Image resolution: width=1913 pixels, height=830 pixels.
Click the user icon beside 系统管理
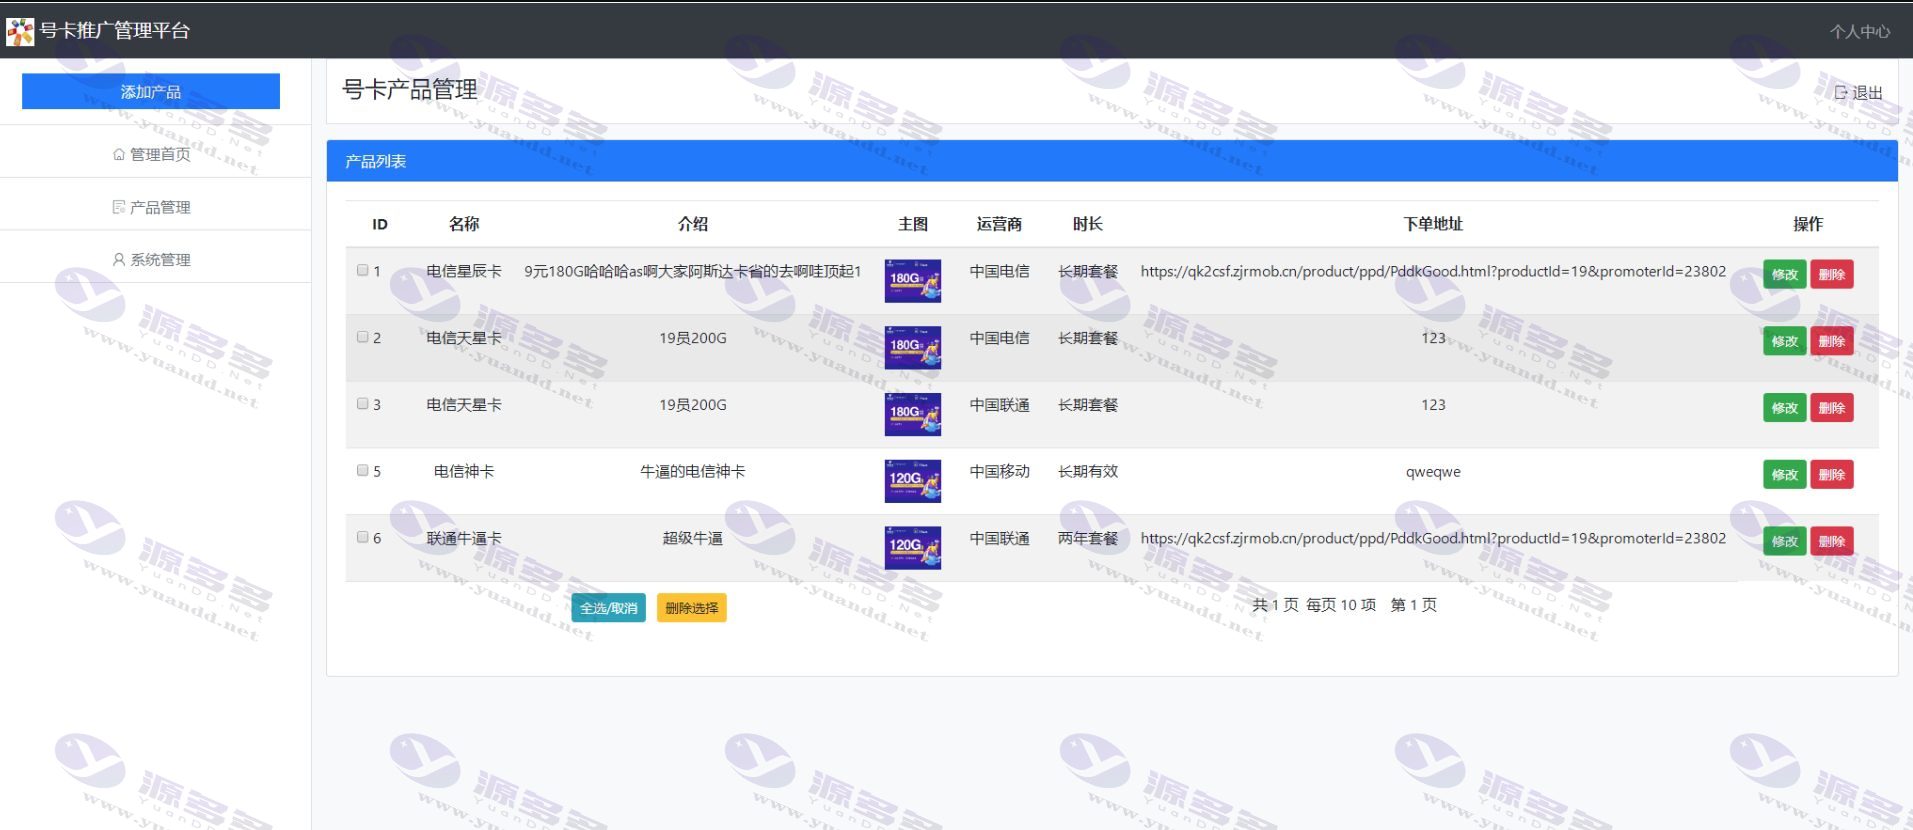(x=119, y=259)
